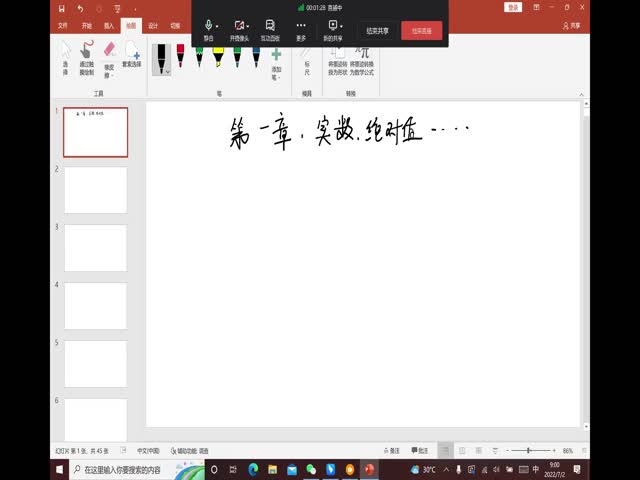
Task: Open microphone options arrow beside mute icon
Action: (217, 26)
